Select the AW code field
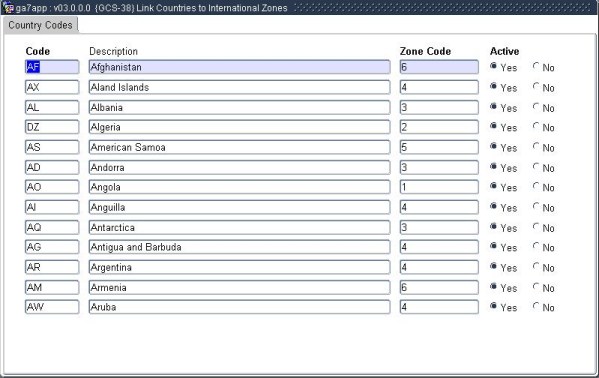 point(52,307)
